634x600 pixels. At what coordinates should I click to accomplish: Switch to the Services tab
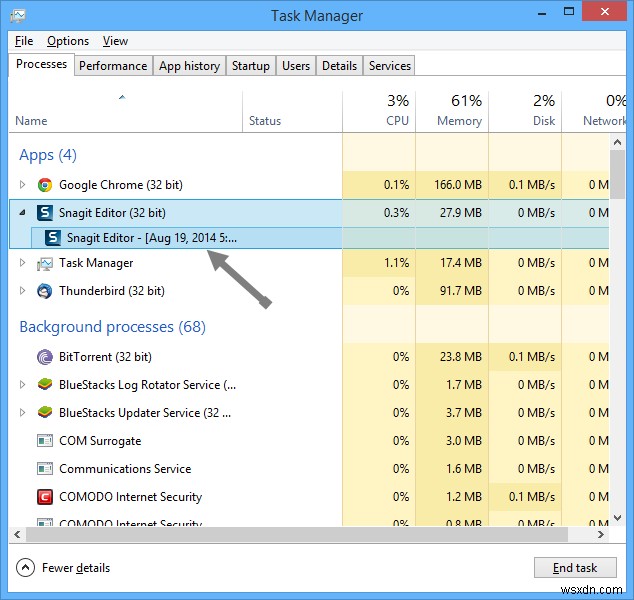point(389,65)
